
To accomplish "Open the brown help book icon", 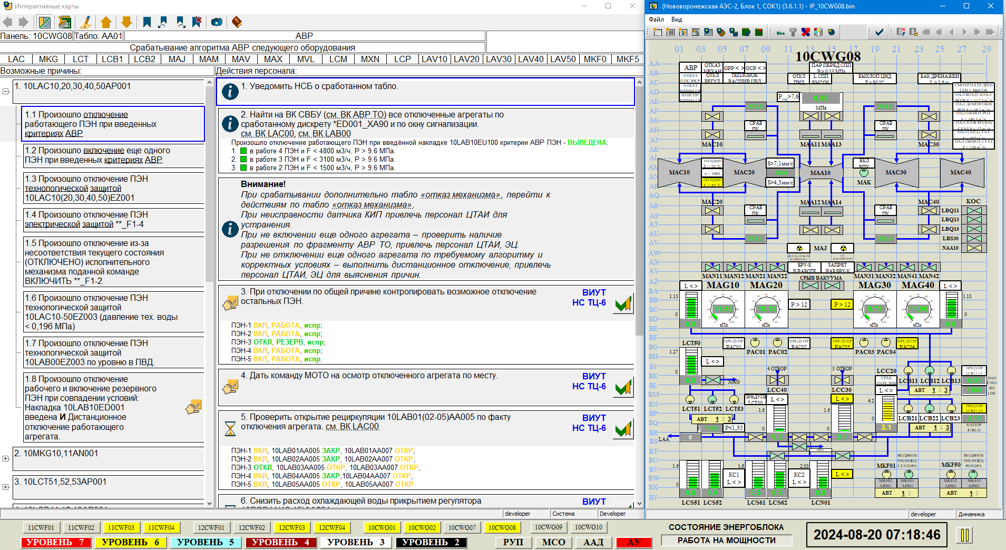I will 237,22.
